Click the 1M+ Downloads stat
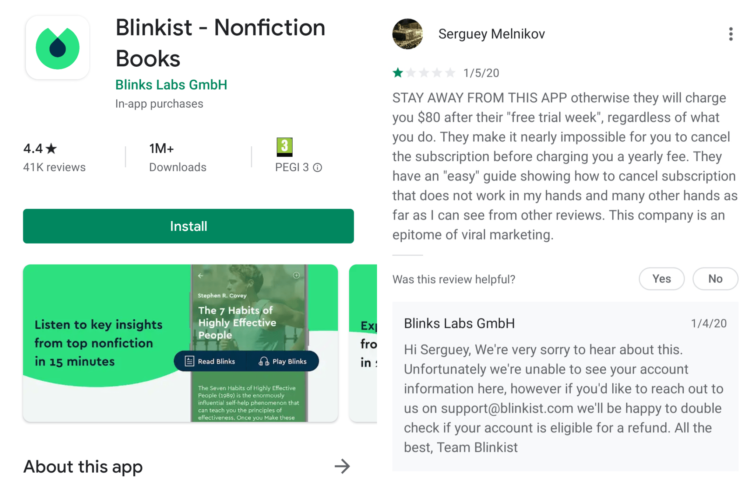Screen dimensions: 754x490 coord(177,158)
